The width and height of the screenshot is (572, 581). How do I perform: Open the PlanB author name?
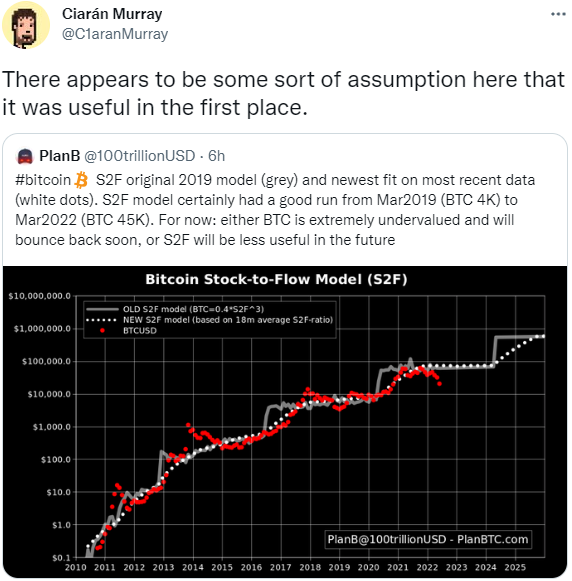pyautogui.click(x=60, y=156)
